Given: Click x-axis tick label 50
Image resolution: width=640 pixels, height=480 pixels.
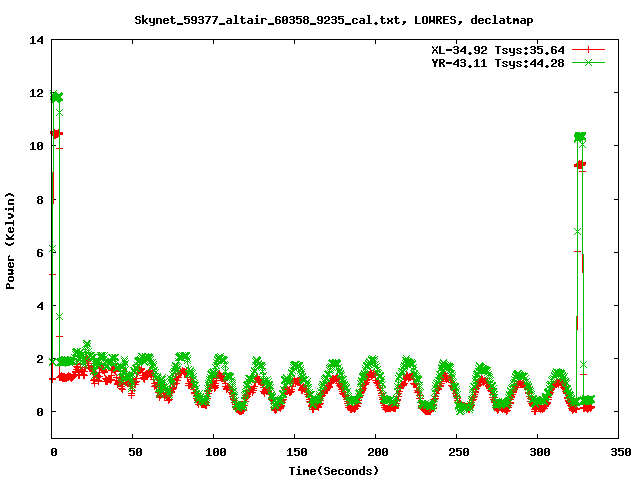Looking at the screenshot, I should click(x=135, y=452).
